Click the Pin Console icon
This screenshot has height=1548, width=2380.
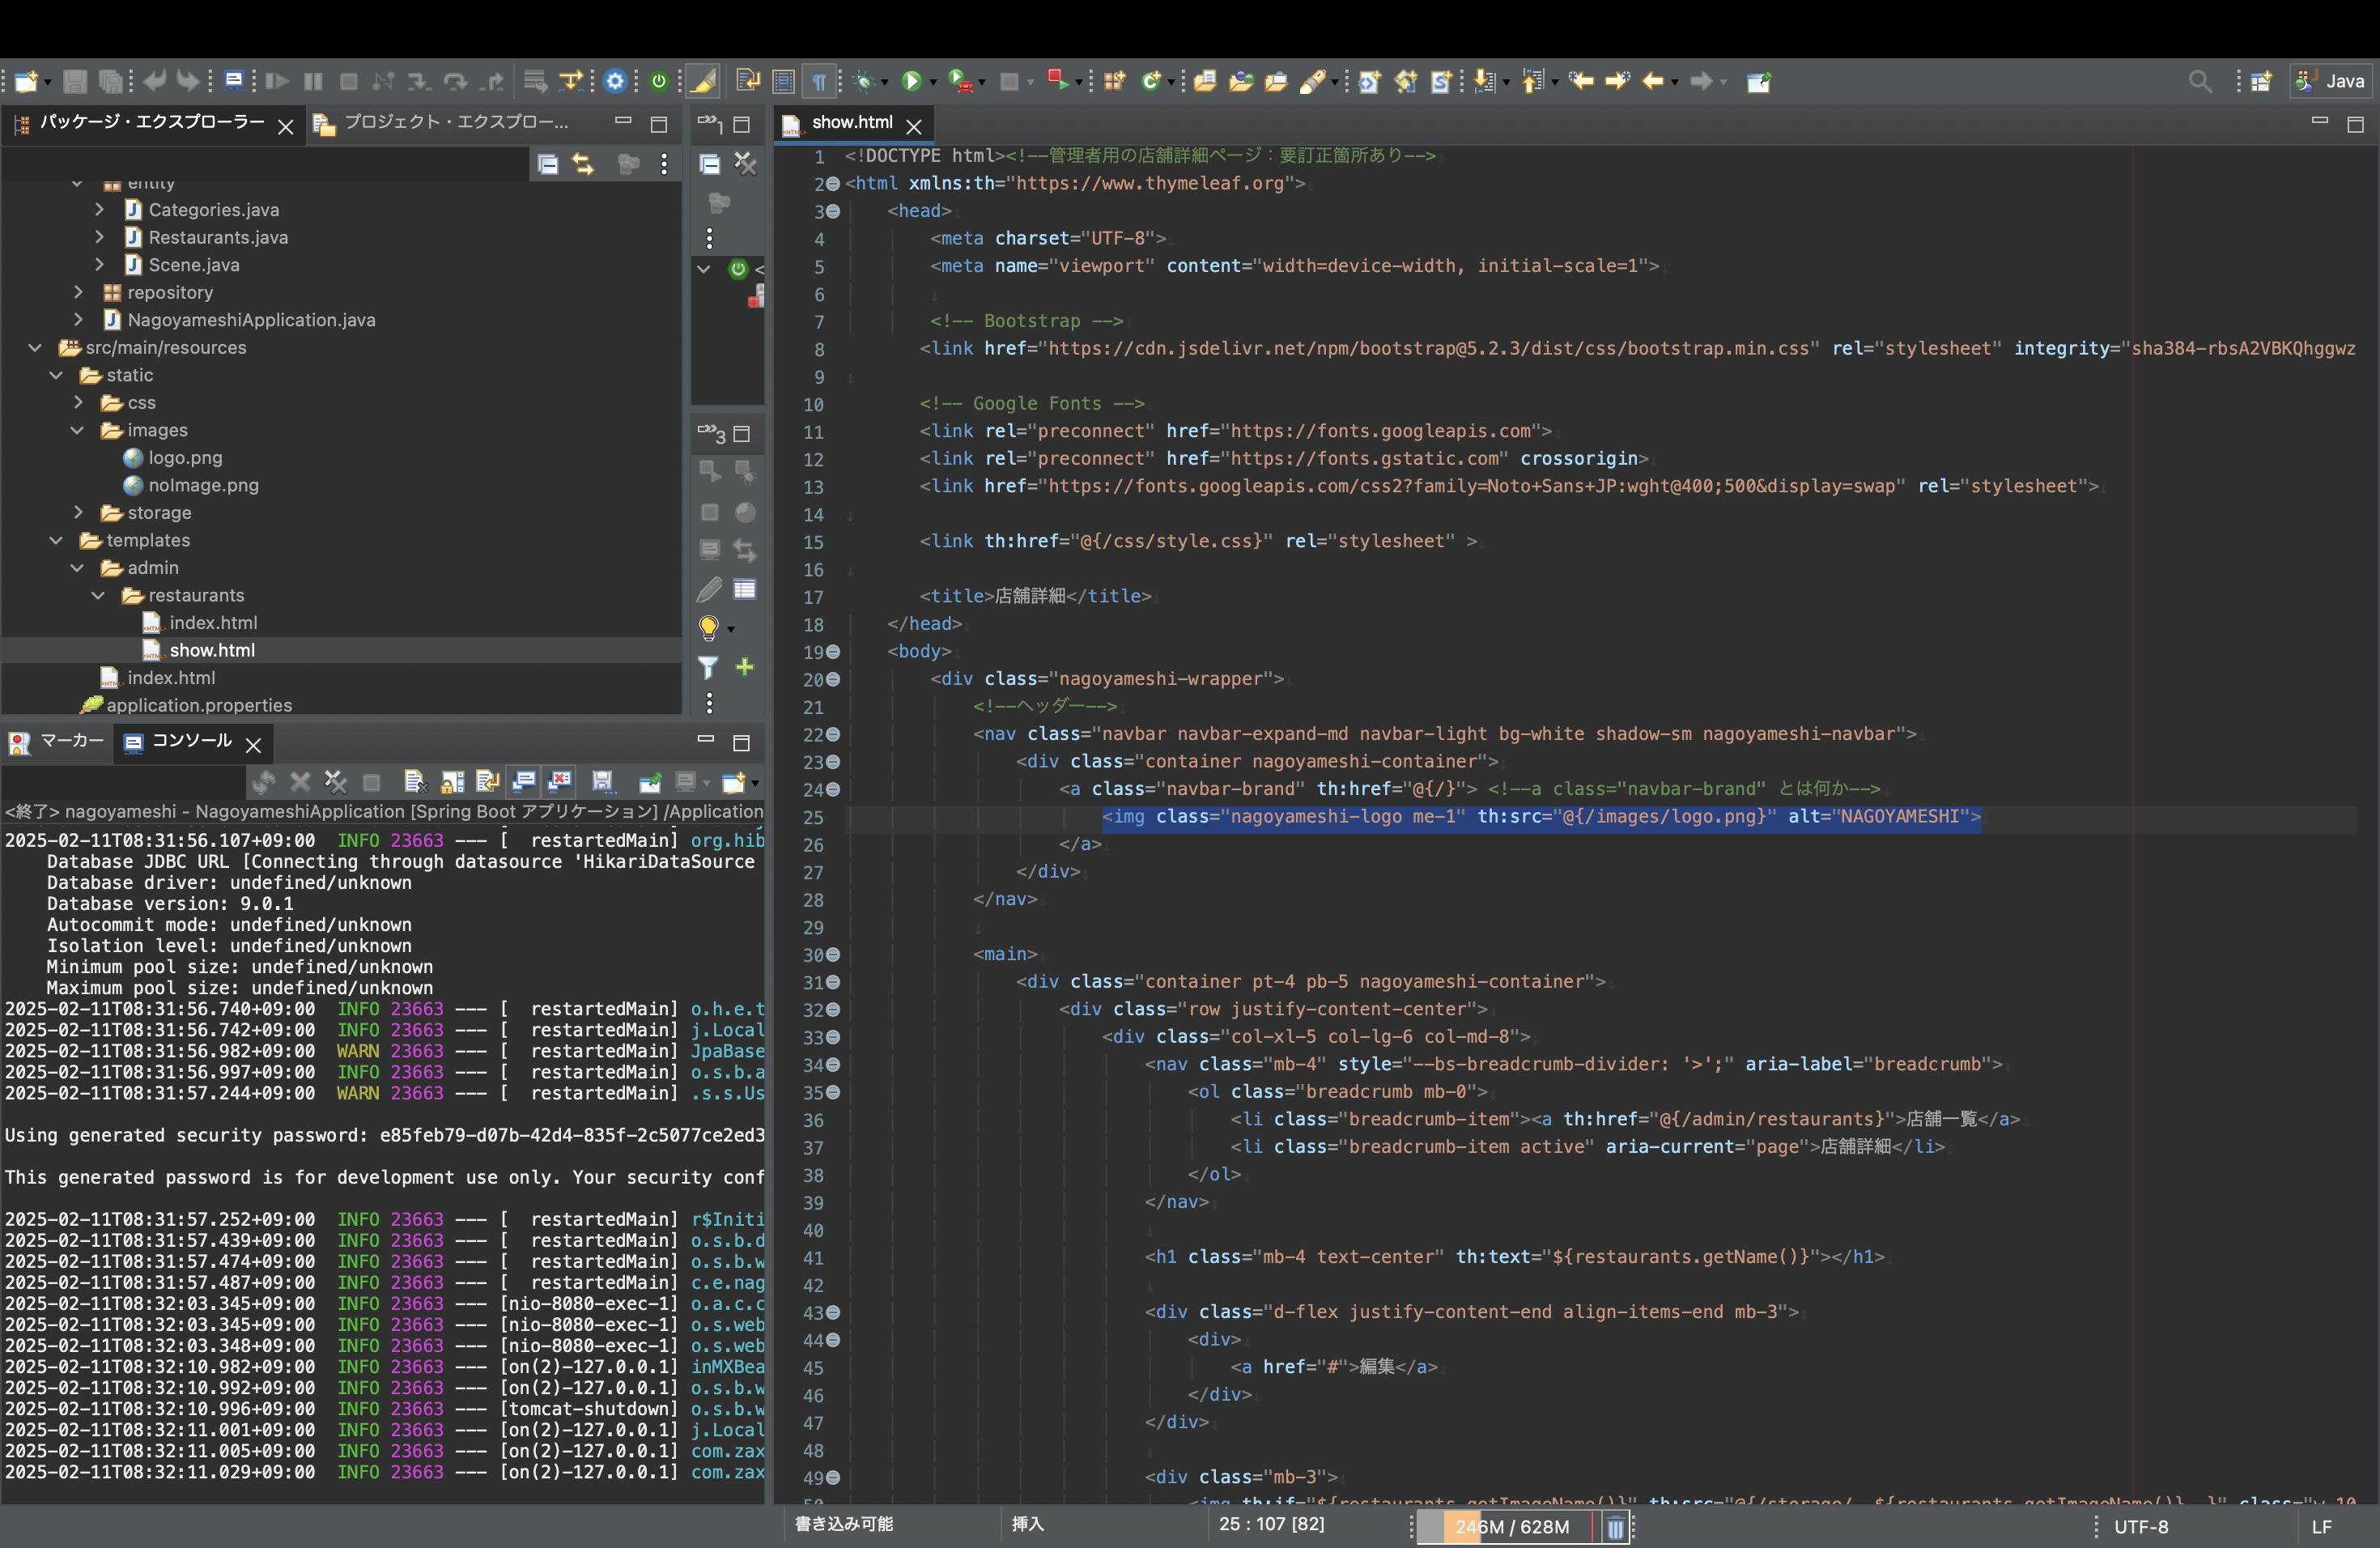tap(650, 781)
